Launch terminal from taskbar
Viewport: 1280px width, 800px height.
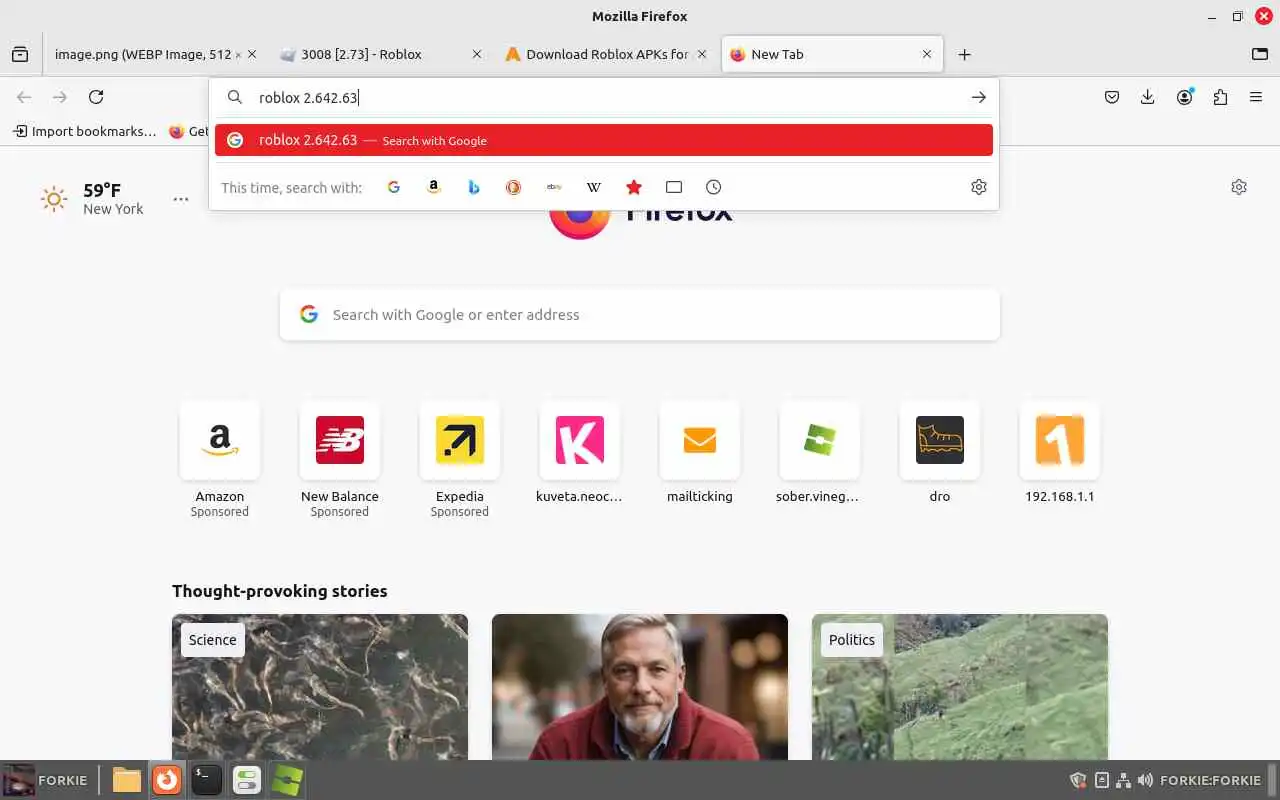pyautogui.click(x=207, y=780)
